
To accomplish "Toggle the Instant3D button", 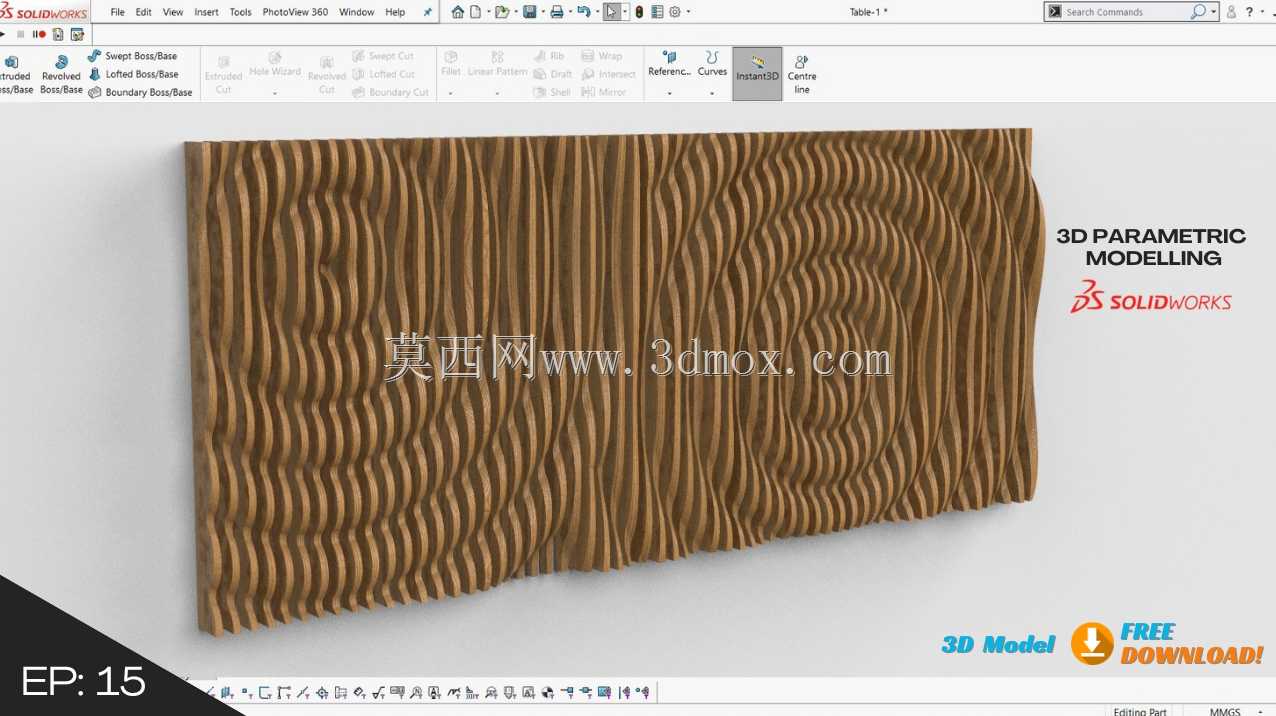I will (x=757, y=73).
